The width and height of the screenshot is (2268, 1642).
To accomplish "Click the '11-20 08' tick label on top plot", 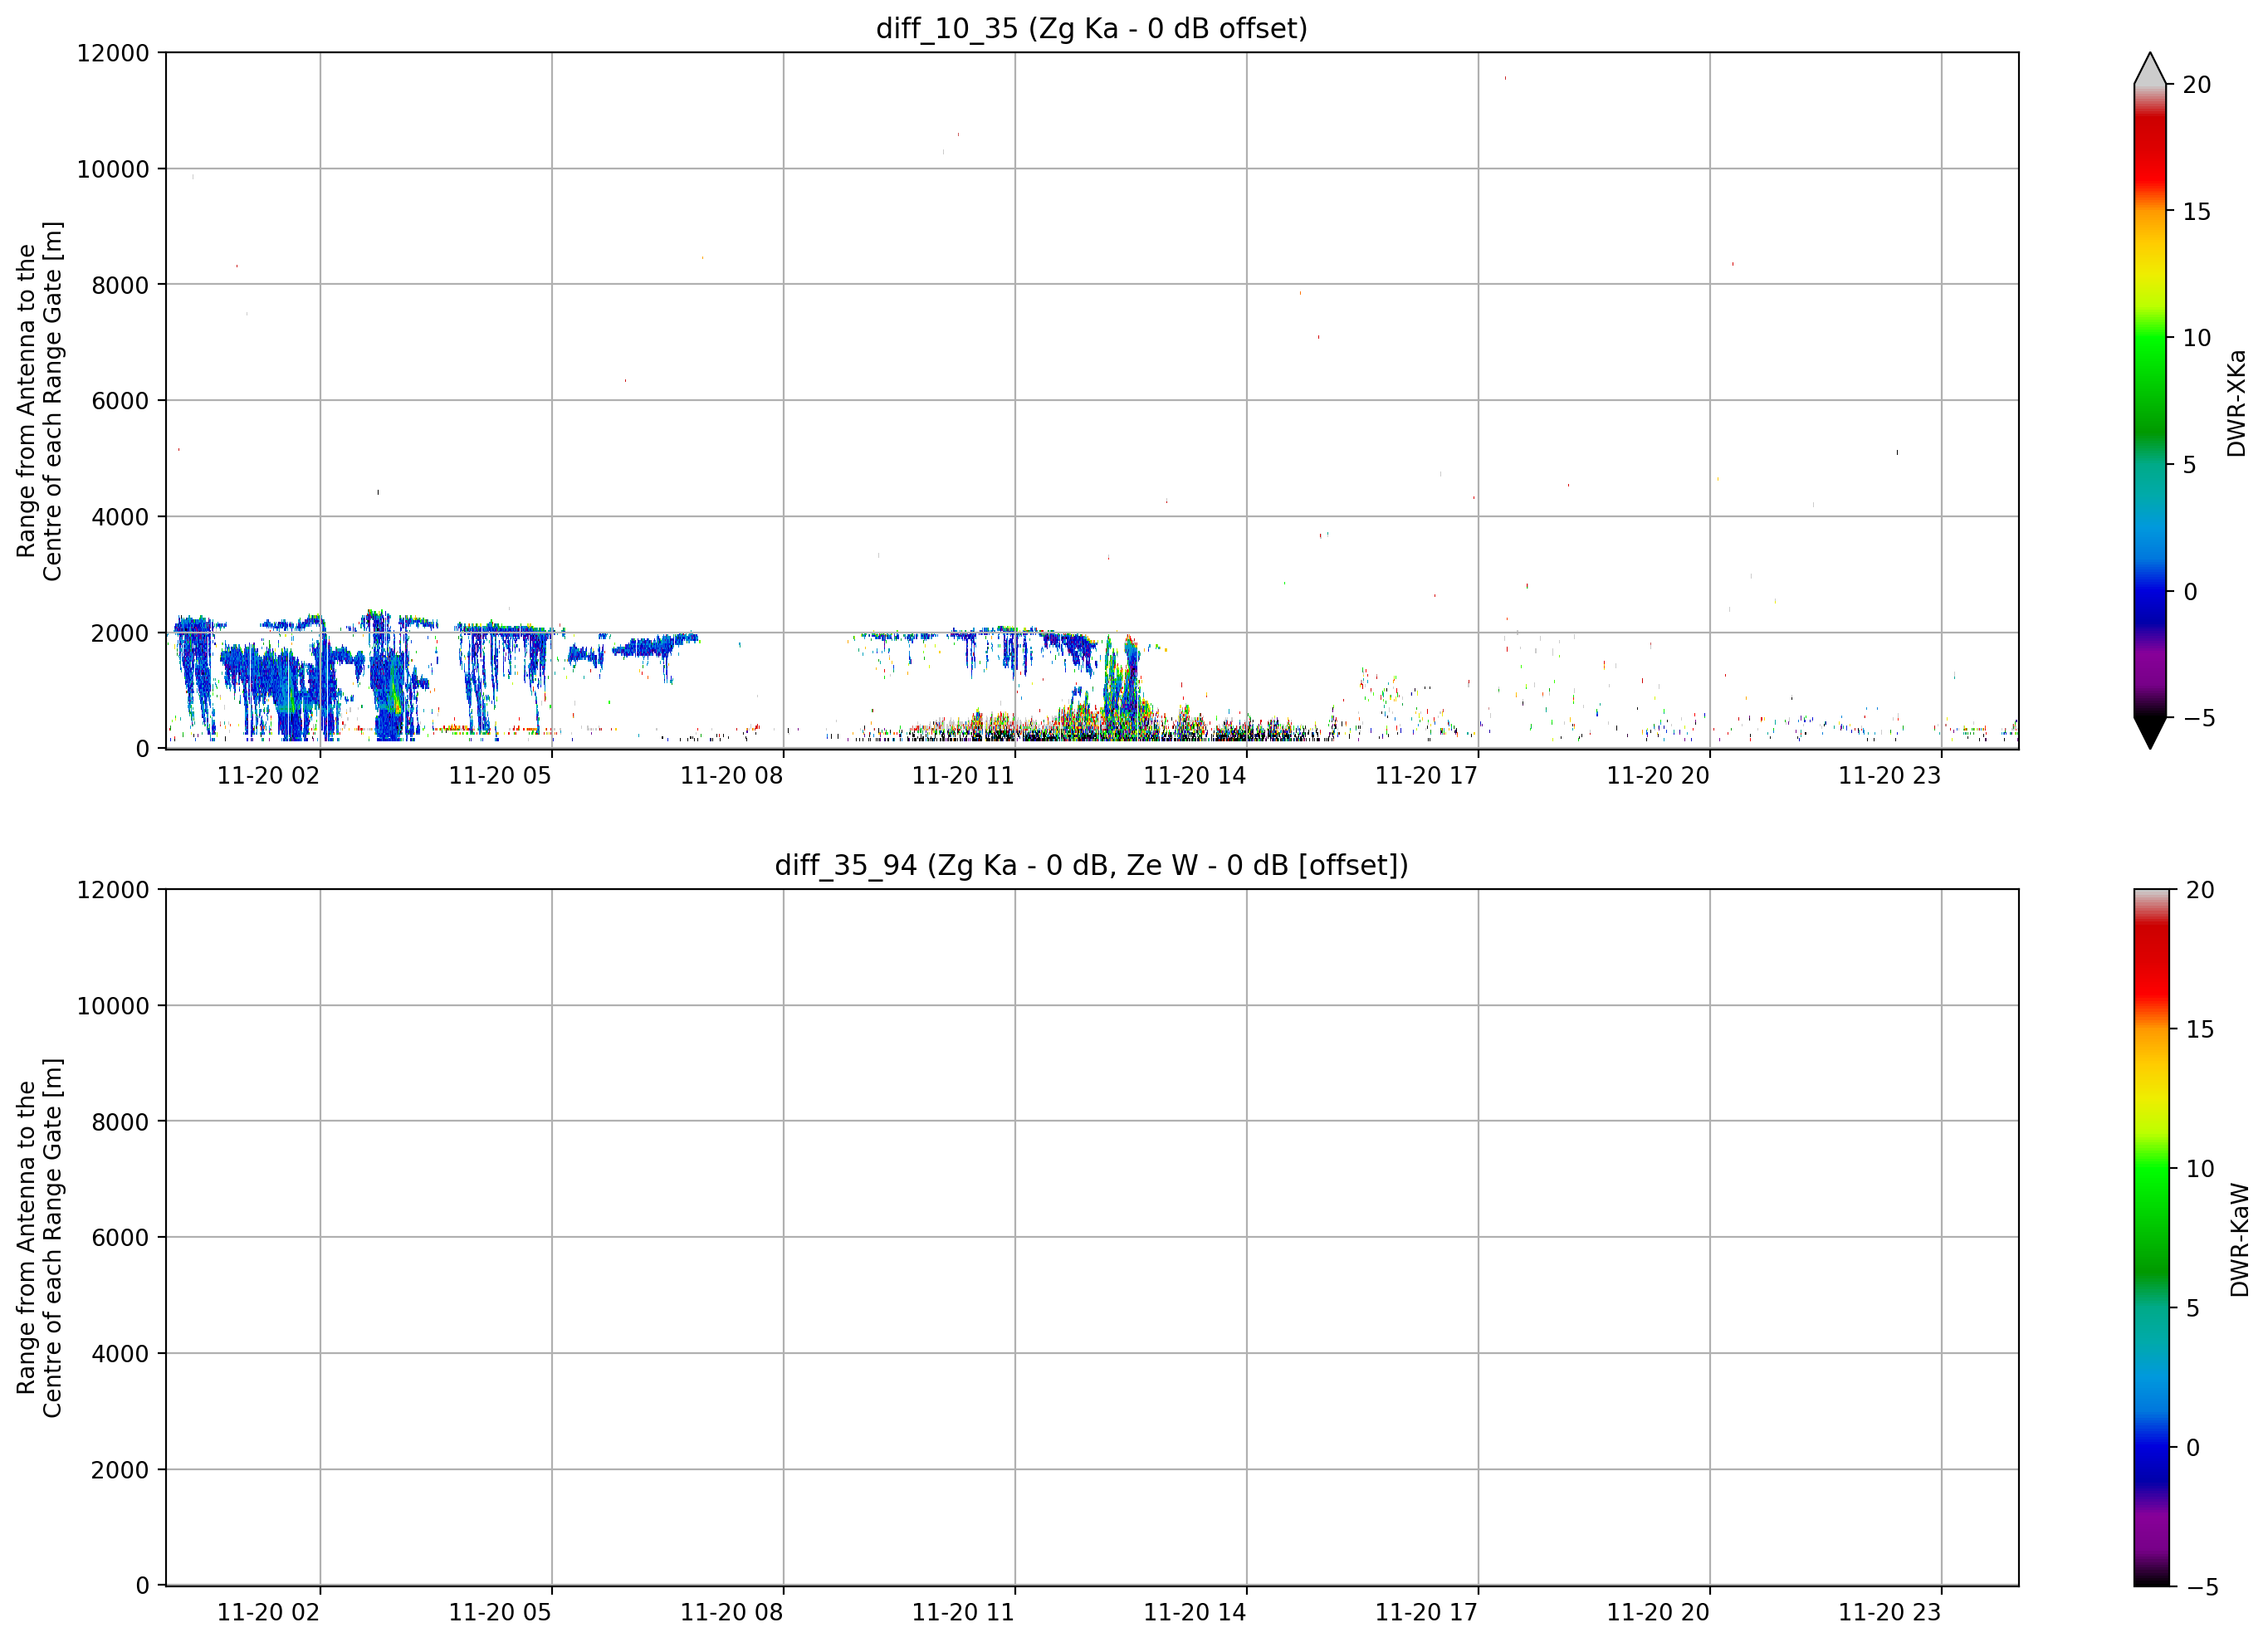I will pos(732,776).
